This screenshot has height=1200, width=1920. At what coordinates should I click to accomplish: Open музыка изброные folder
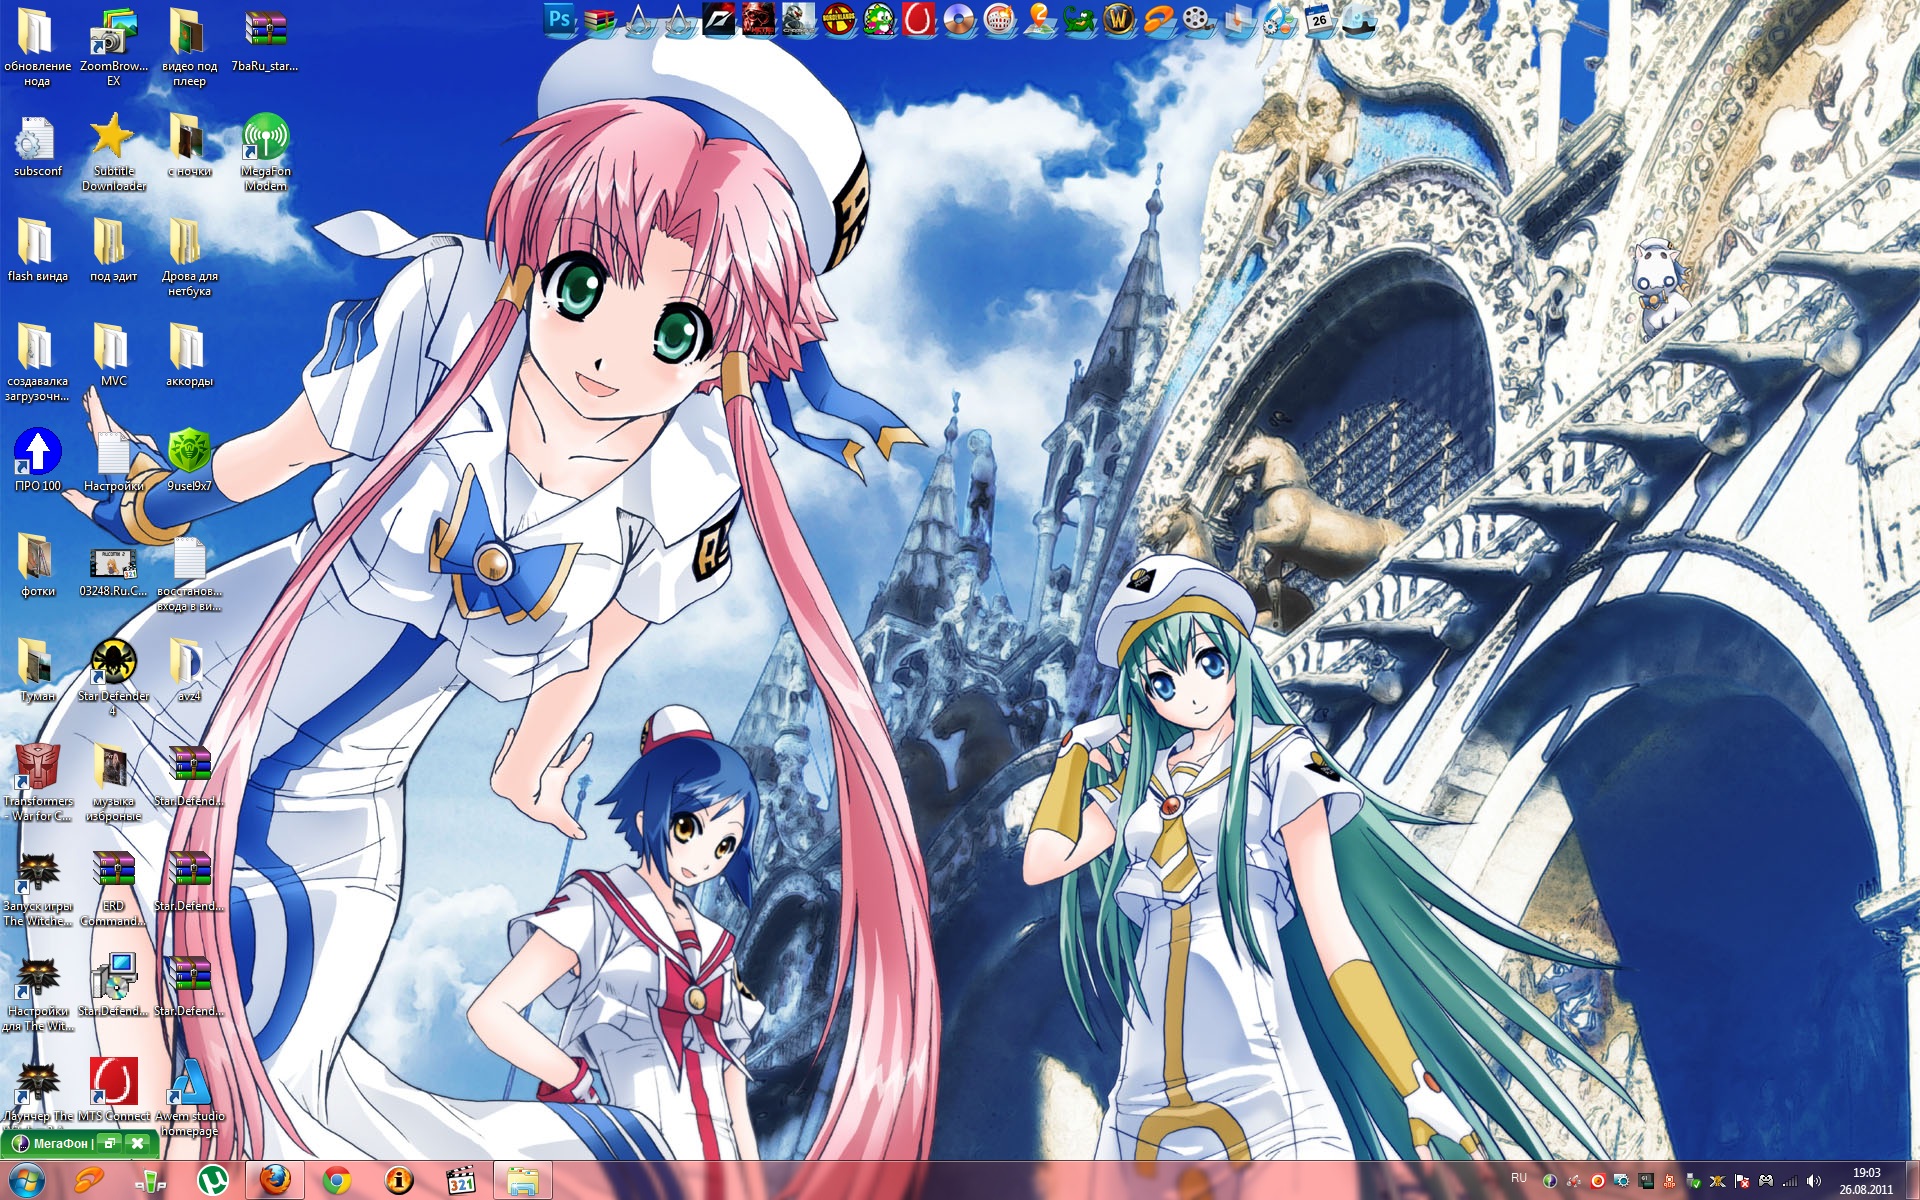[x=113, y=781]
